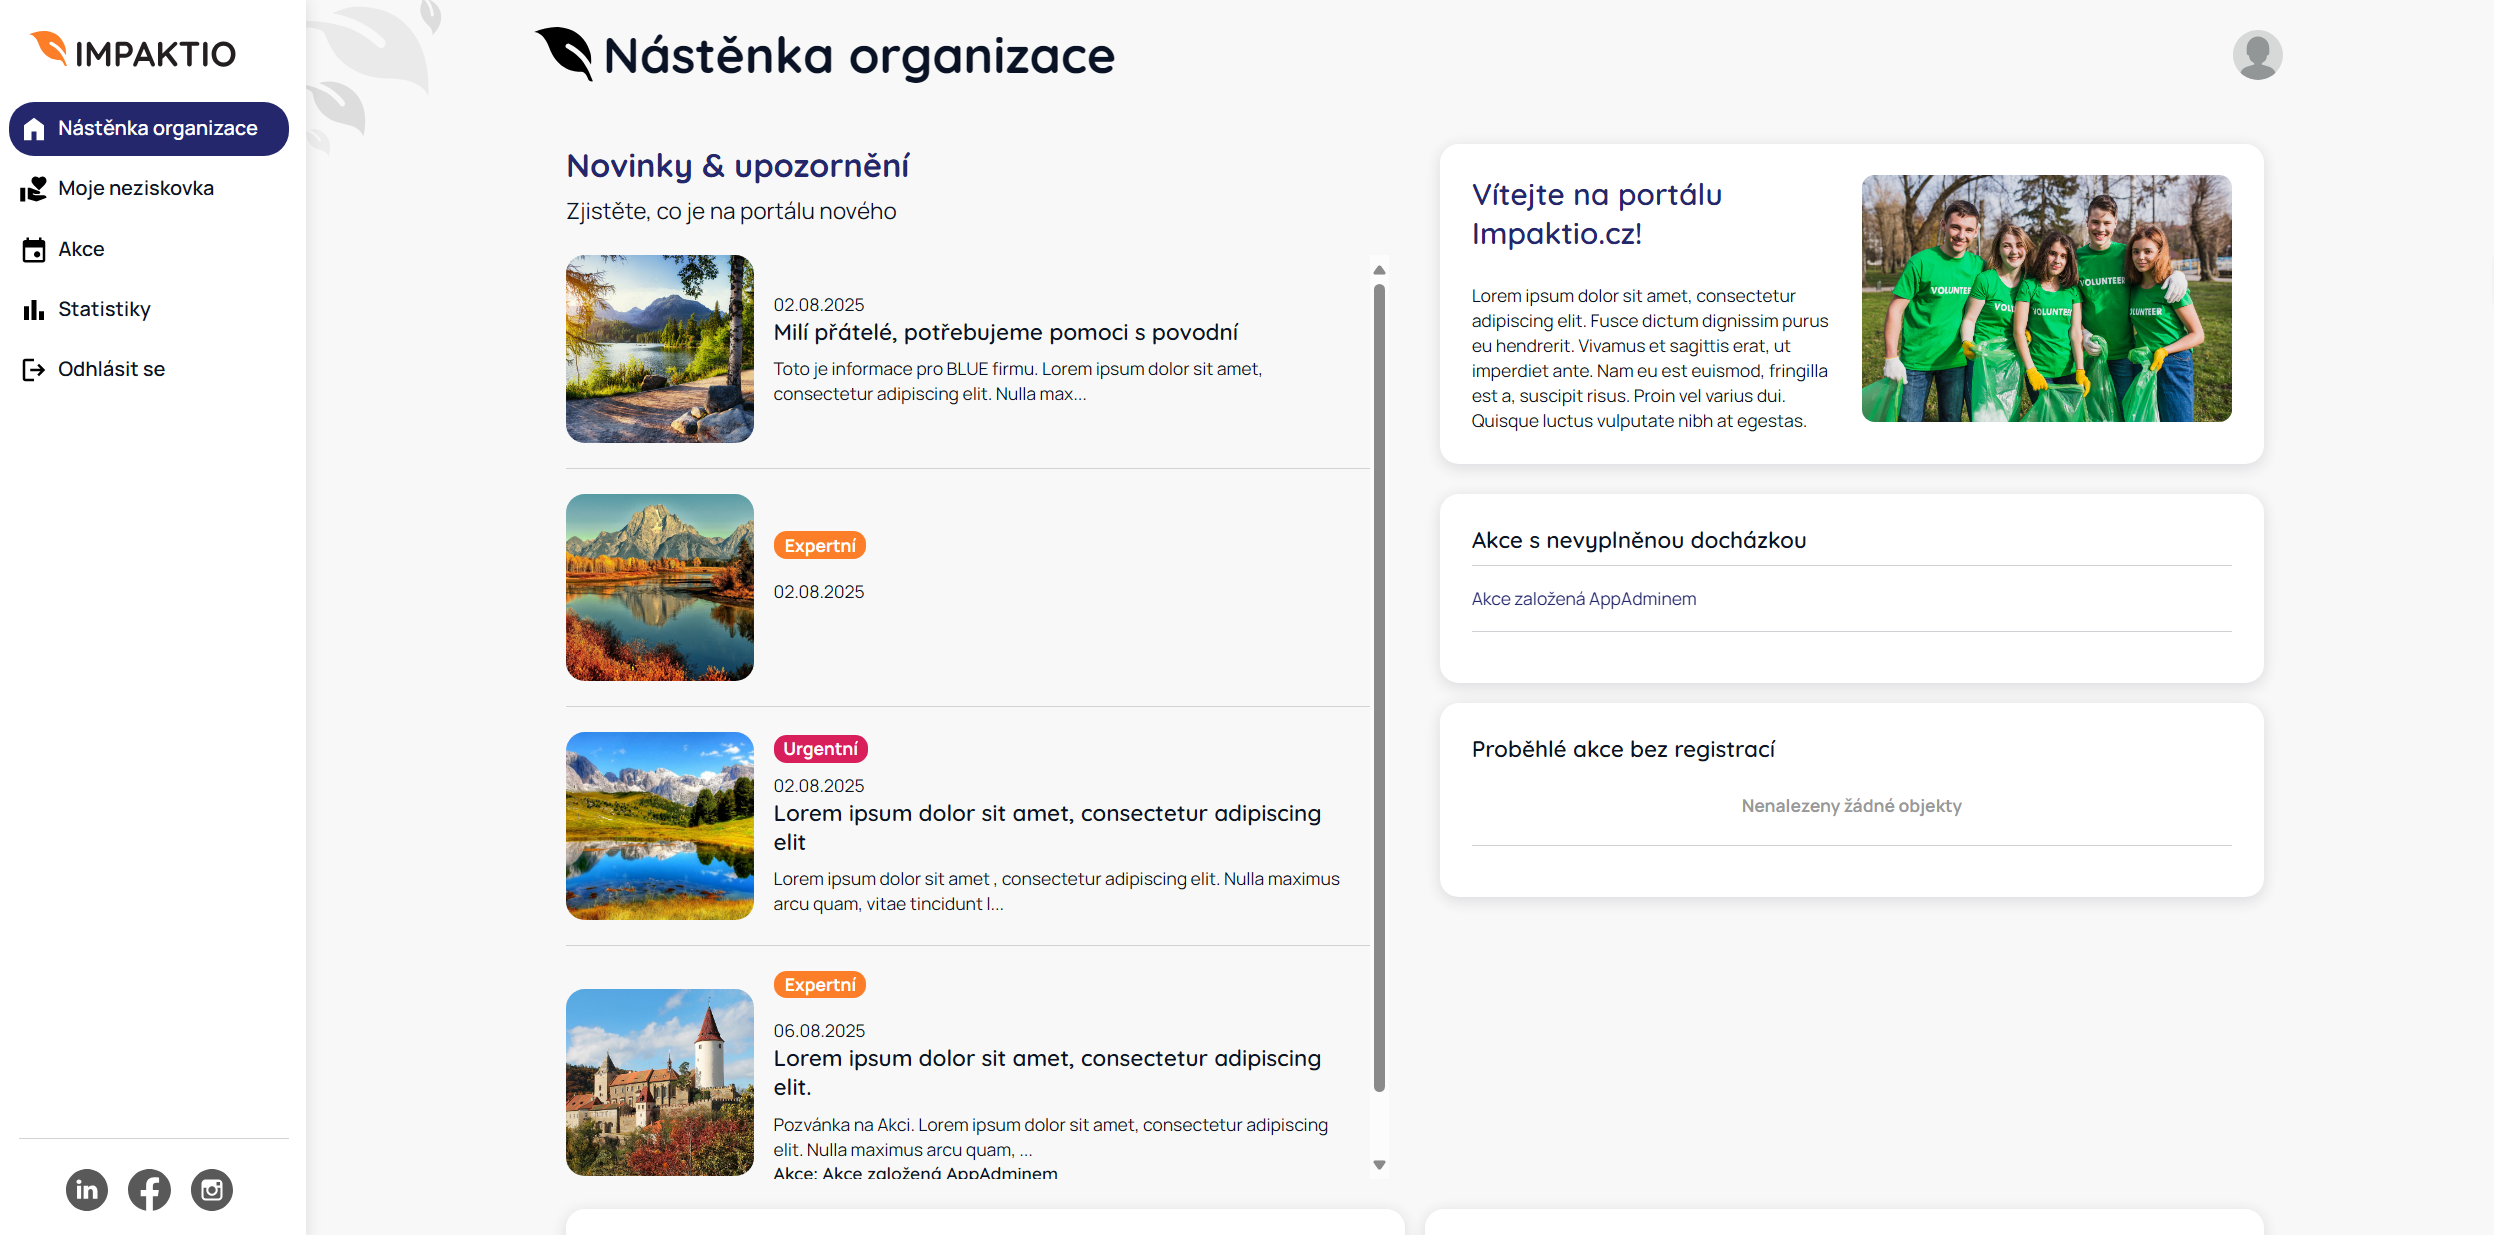Open the Facebook social icon

(x=149, y=1190)
